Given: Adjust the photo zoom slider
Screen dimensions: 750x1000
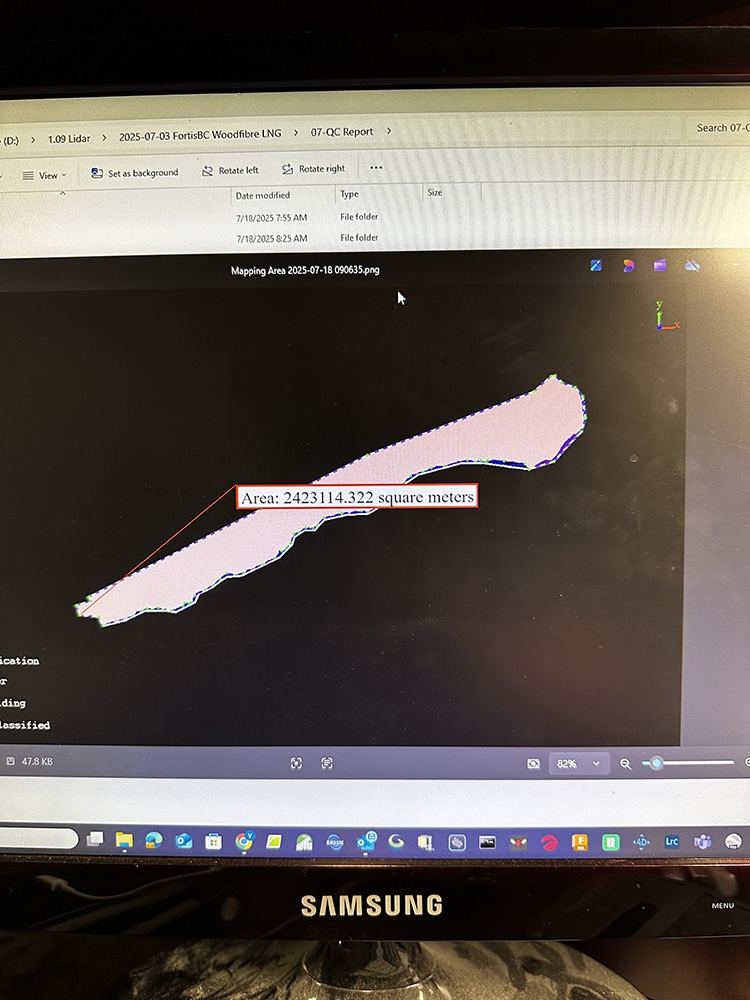Looking at the screenshot, I should 657,763.
